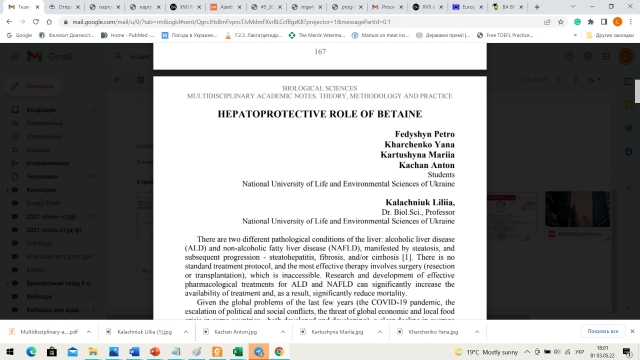Open the Chrome profile avatar
640x360 pixels.
pos(618,22)
